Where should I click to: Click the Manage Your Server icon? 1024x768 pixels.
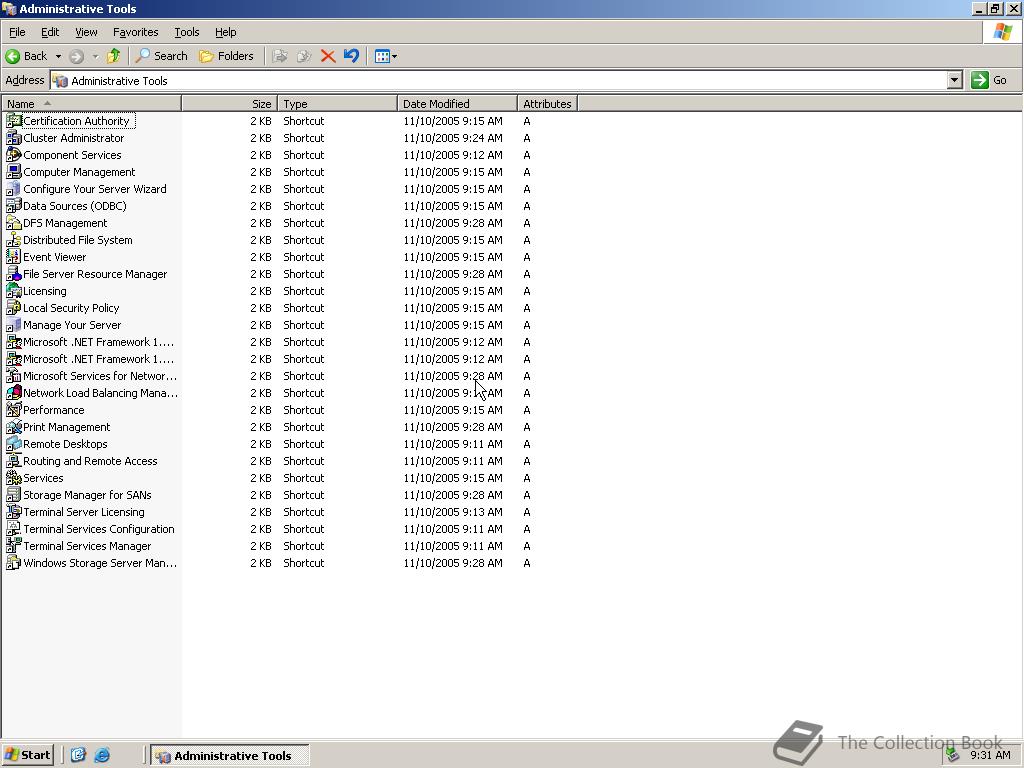coord(13,325)
